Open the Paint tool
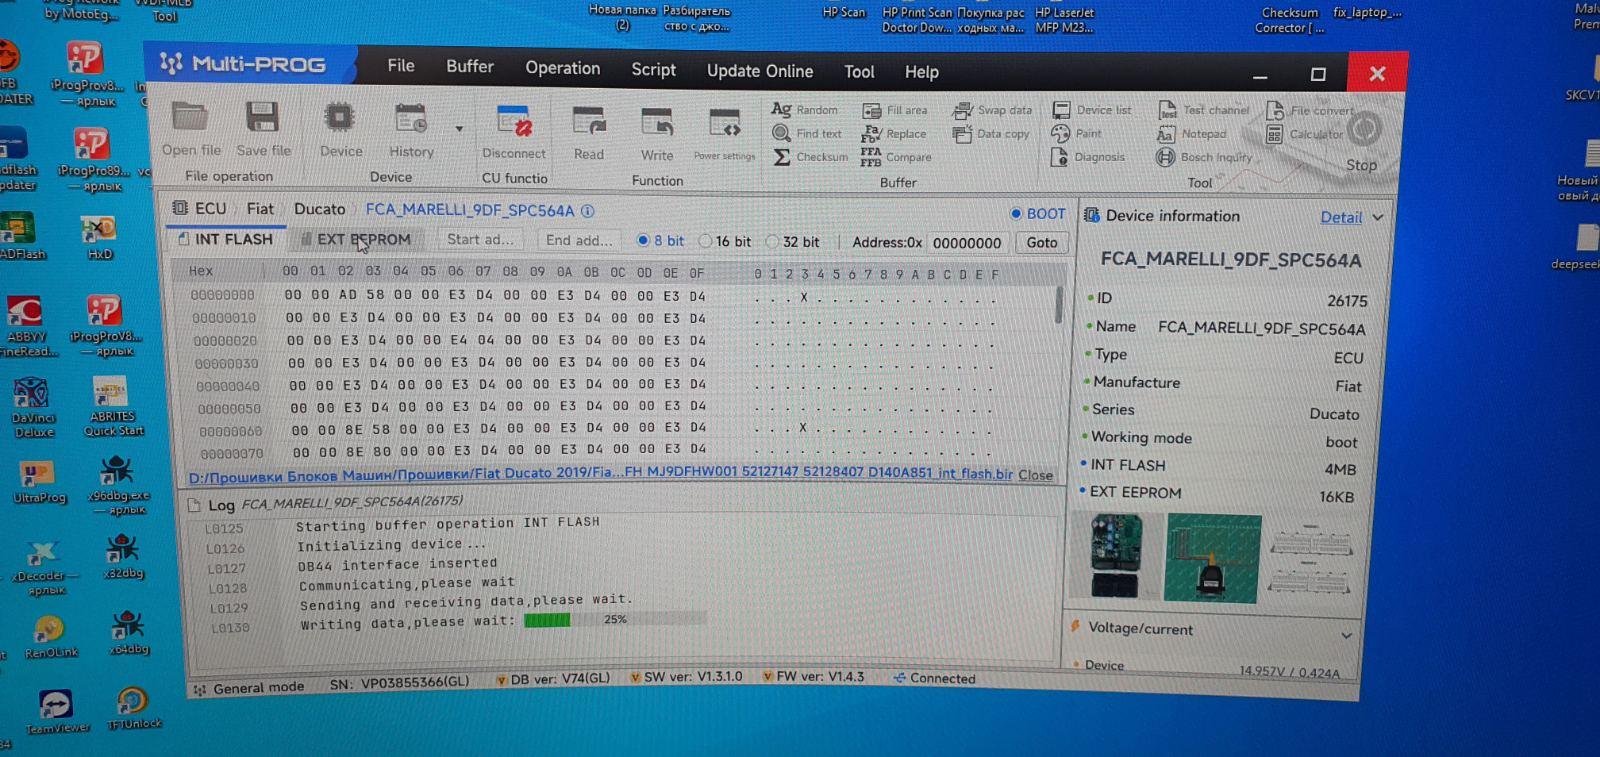 click(1077, 133)
